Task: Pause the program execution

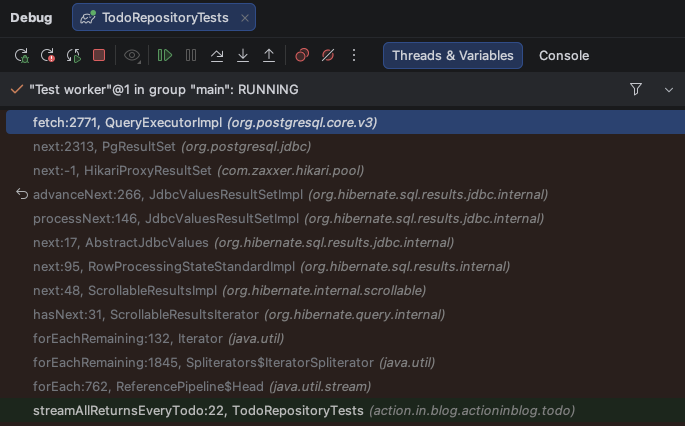Action: pyautogui.click(x=191, y=55)
